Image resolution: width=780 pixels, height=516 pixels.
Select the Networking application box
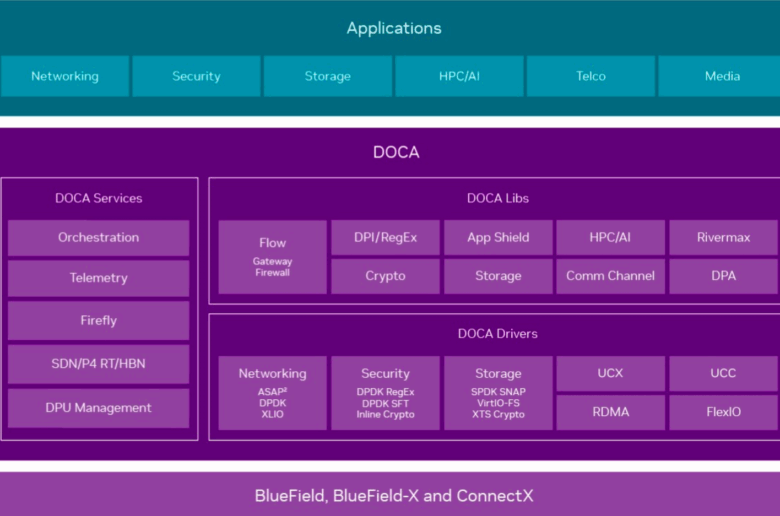point(65,76)
